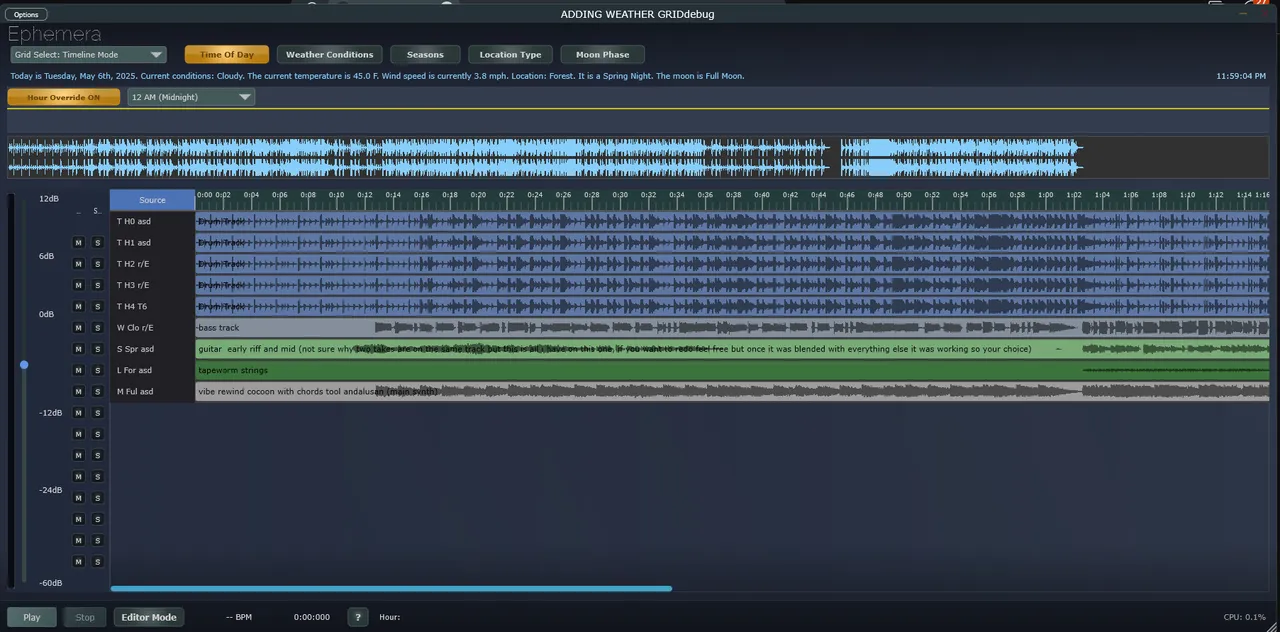
Task: Solo the track beside T H2 r/E
Action: (x=97, y=264)
